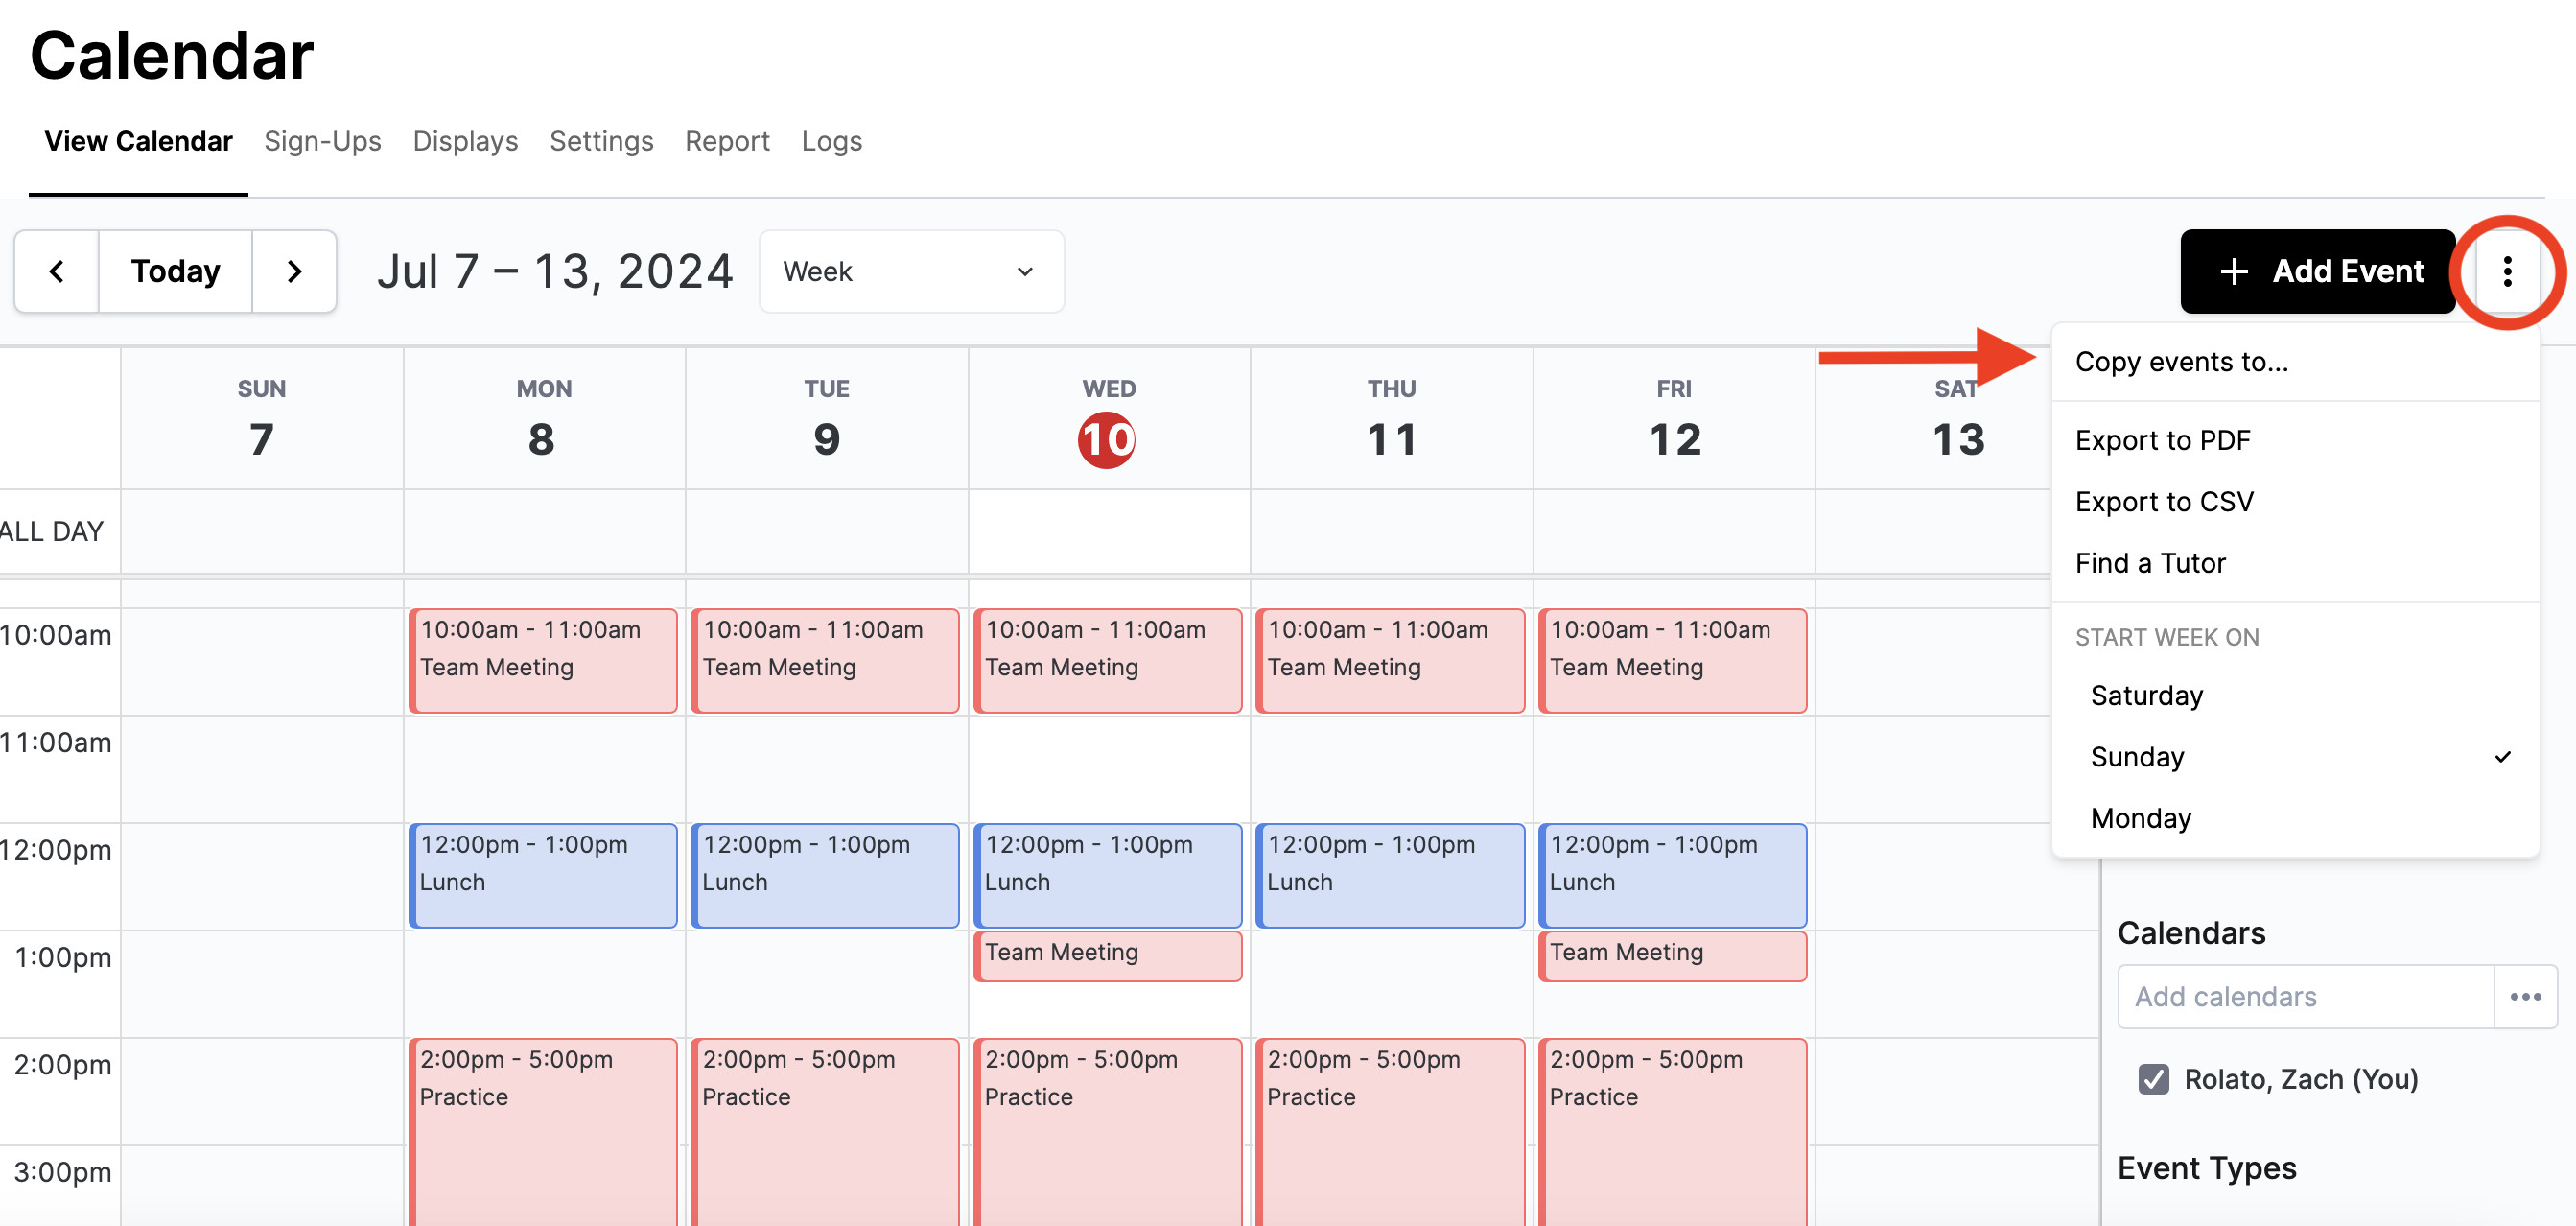Open Monday's 10:00am Team Meeting event
This screenshot has width=2576, height=1226.
point(543,661)
